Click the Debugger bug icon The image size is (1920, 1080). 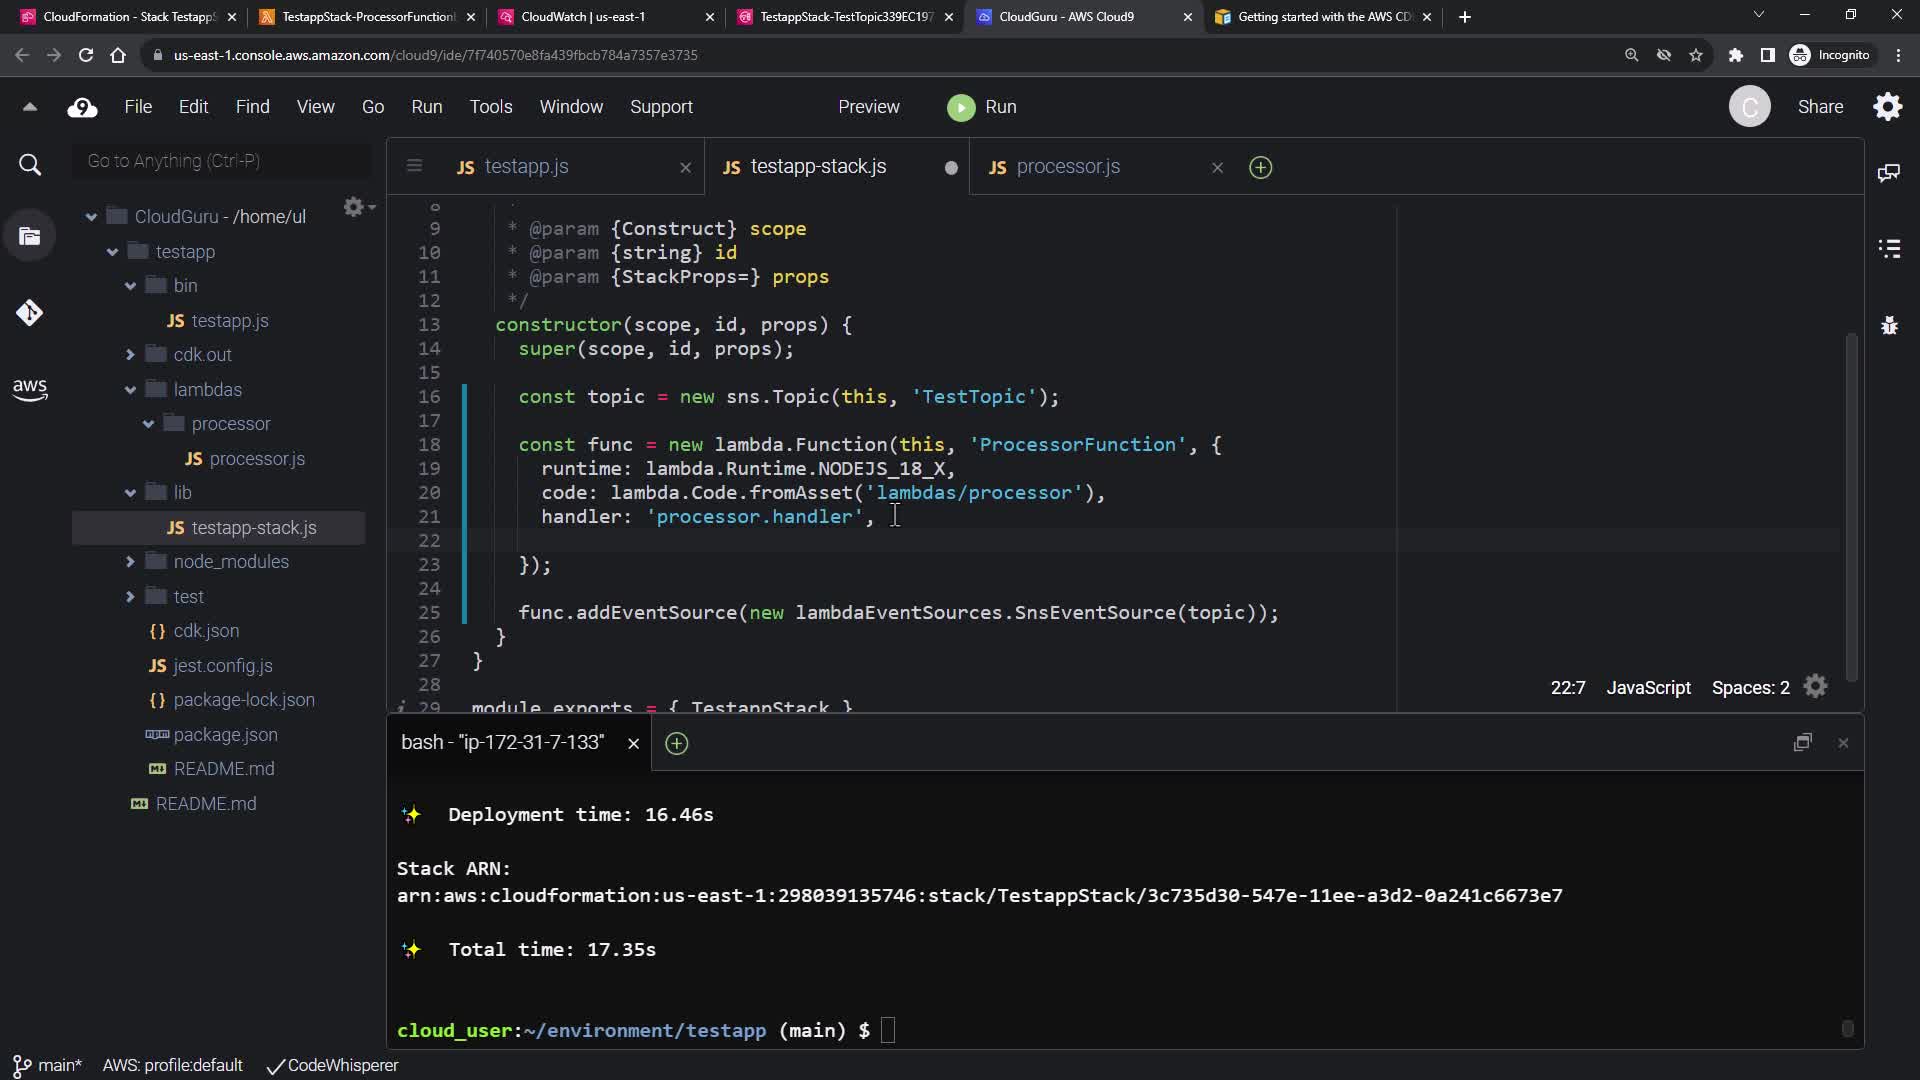coord(1889,325)
